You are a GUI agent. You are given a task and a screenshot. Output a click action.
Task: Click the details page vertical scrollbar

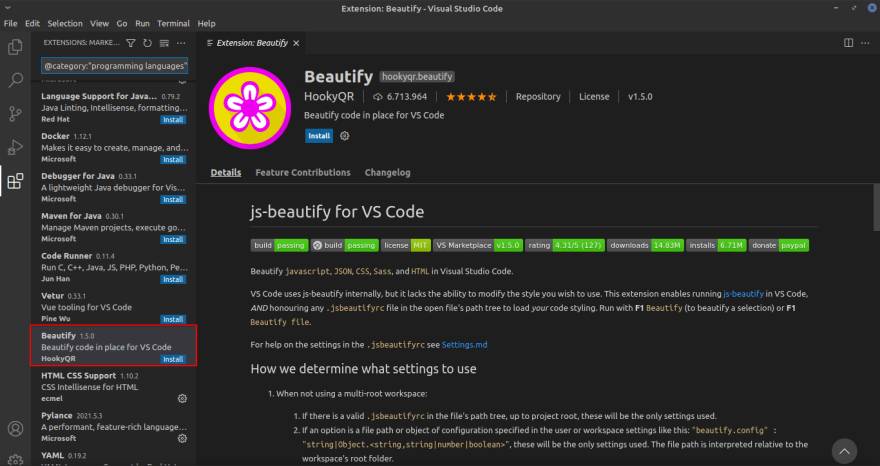(x=877, y=207)
